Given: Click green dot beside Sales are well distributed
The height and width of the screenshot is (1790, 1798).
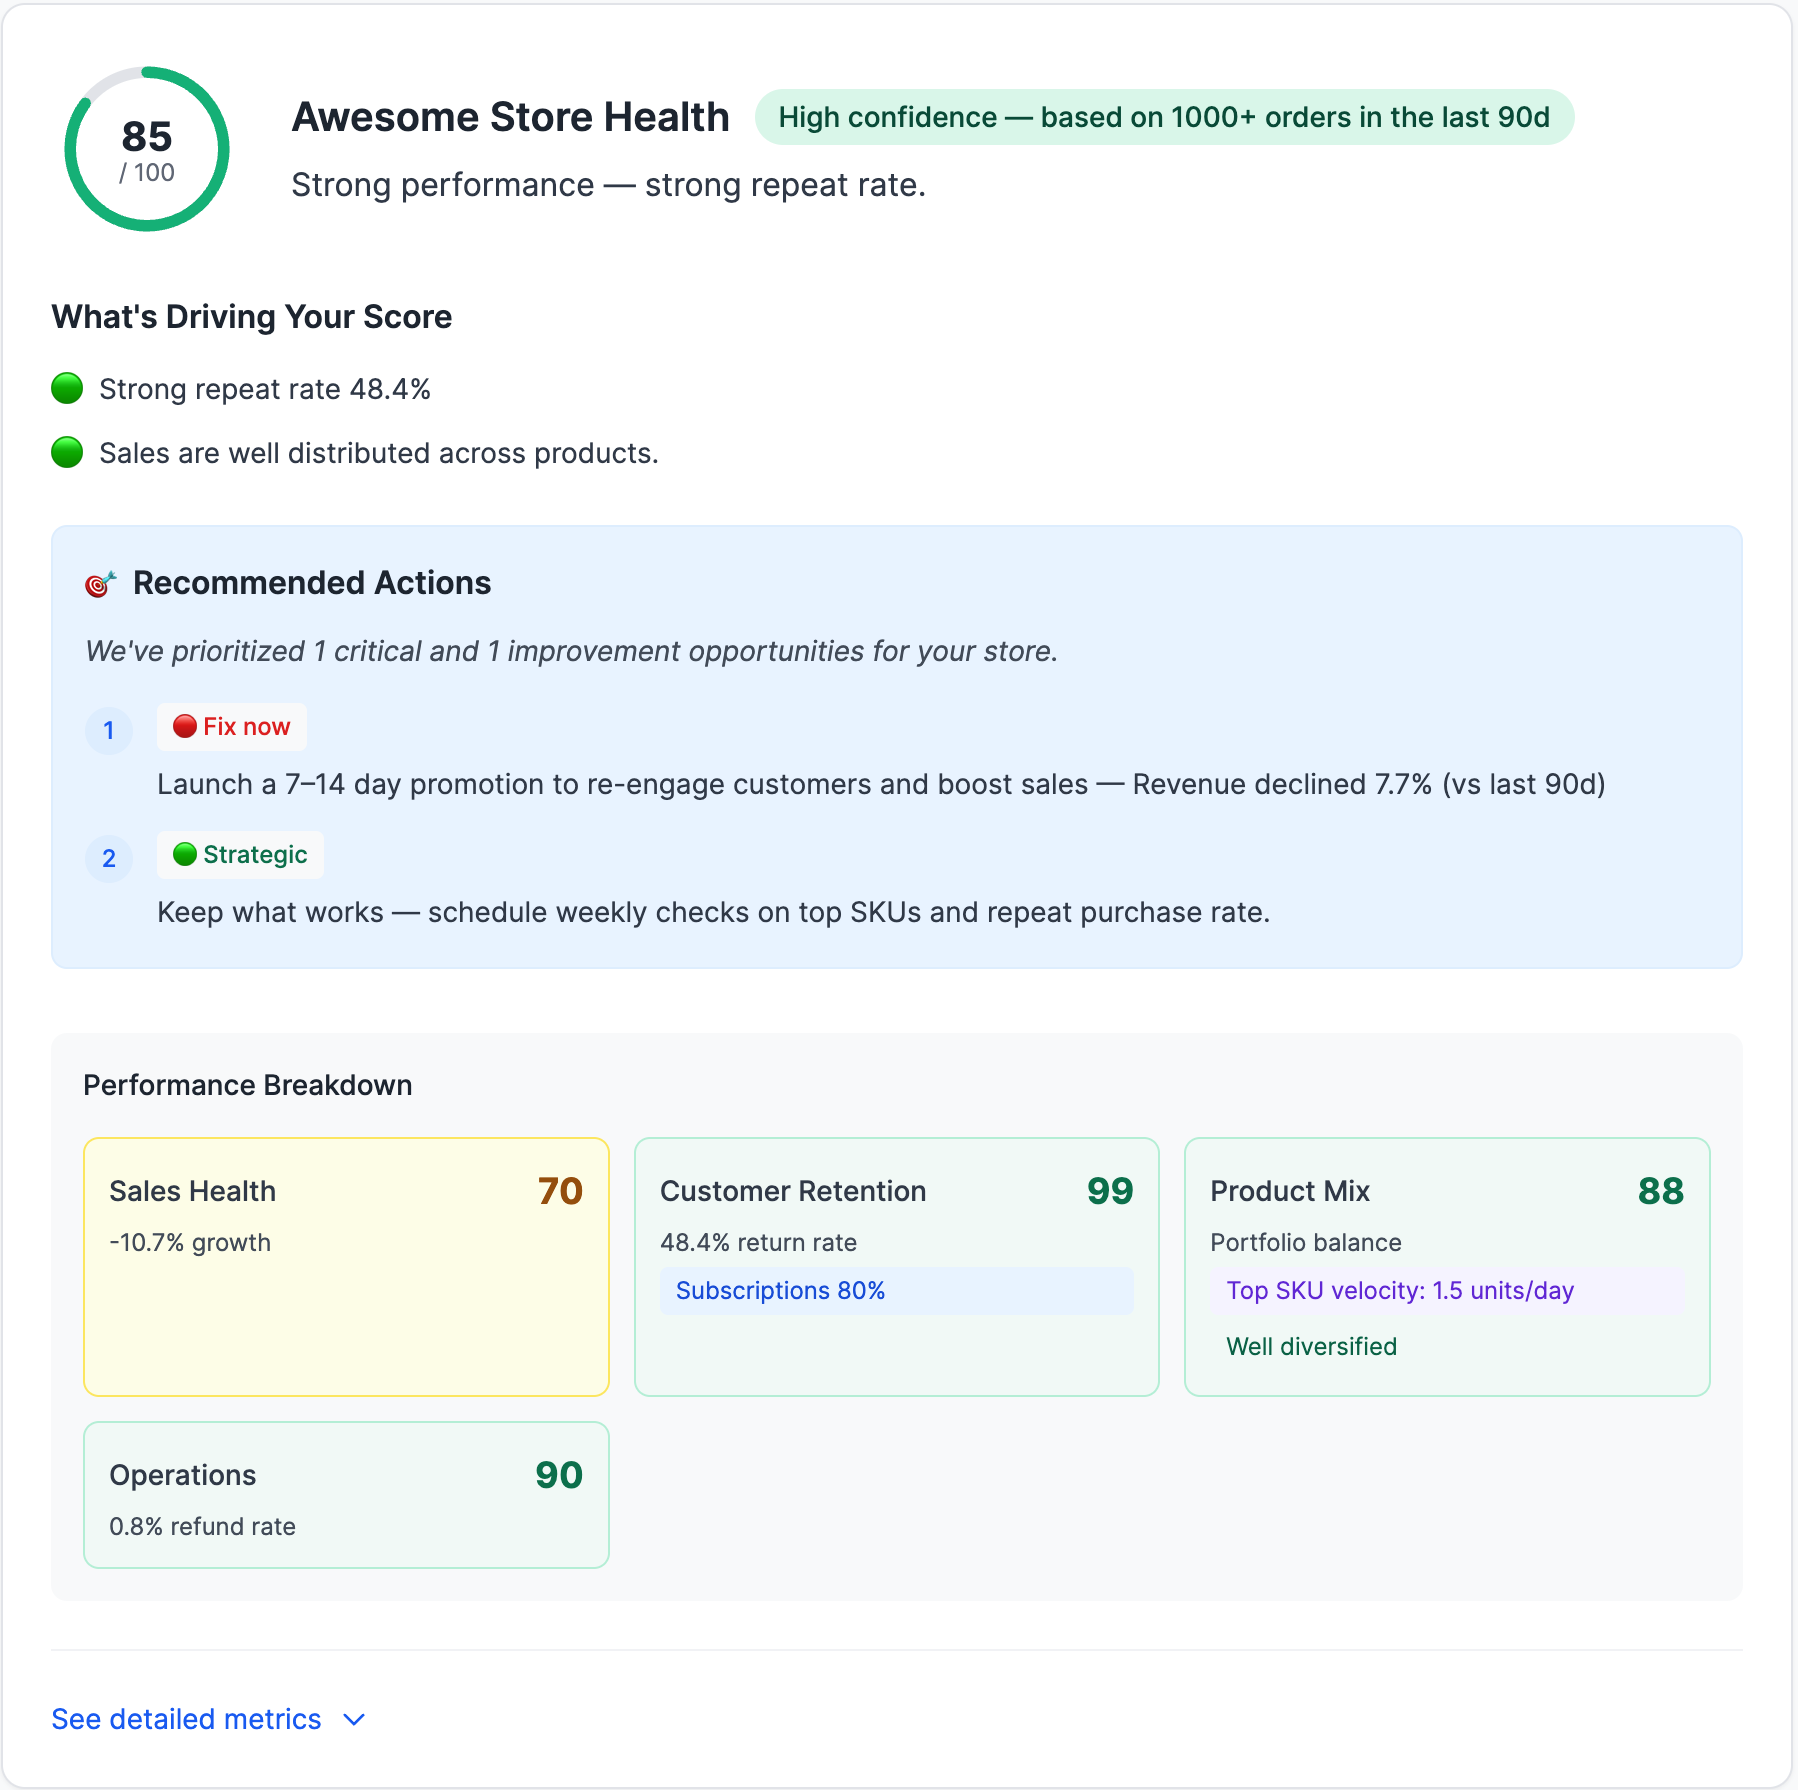Looking at the screenshot, I should click(x=67, y=452).
